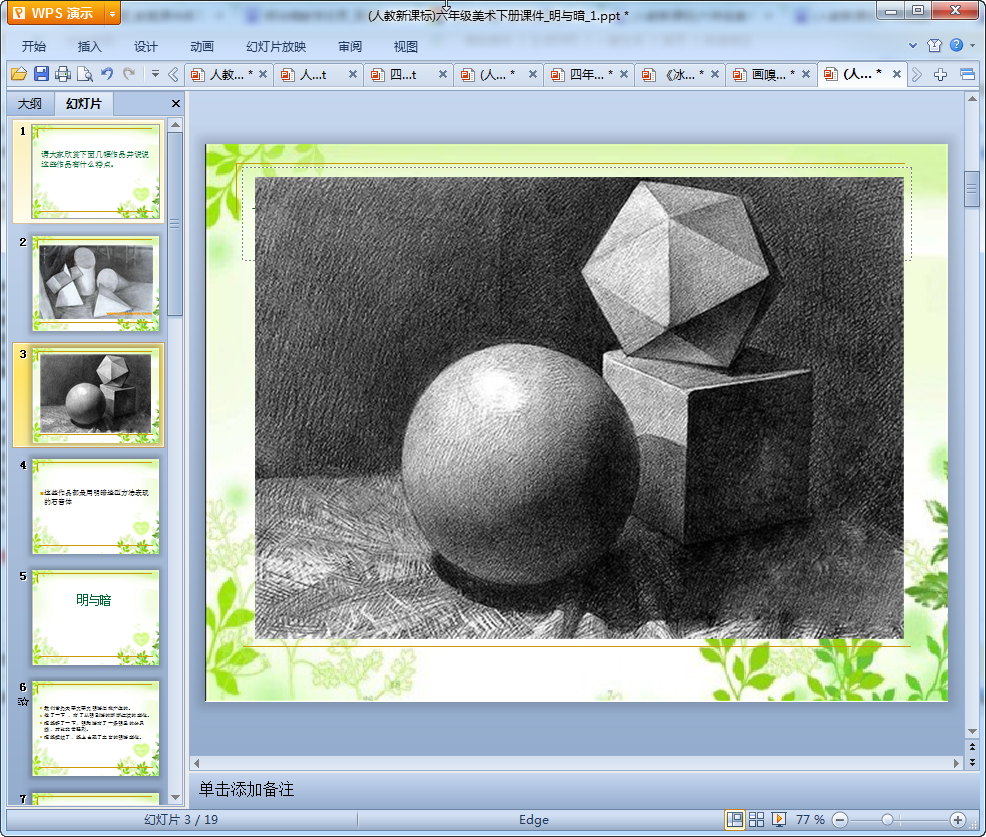Screen dimensions: 986x837
Task: Switch to the 大纲 outline pane tab
Action: tap(30, 104)
